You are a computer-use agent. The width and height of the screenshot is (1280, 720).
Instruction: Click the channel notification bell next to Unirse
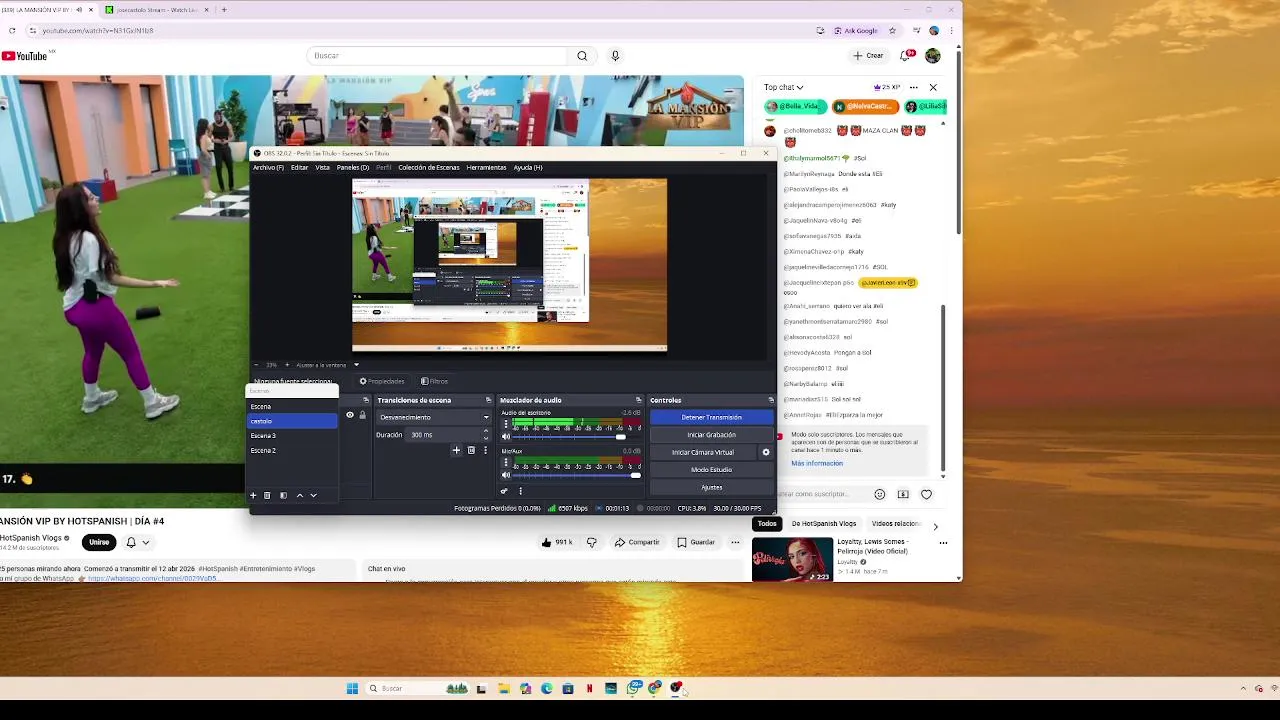131,542
